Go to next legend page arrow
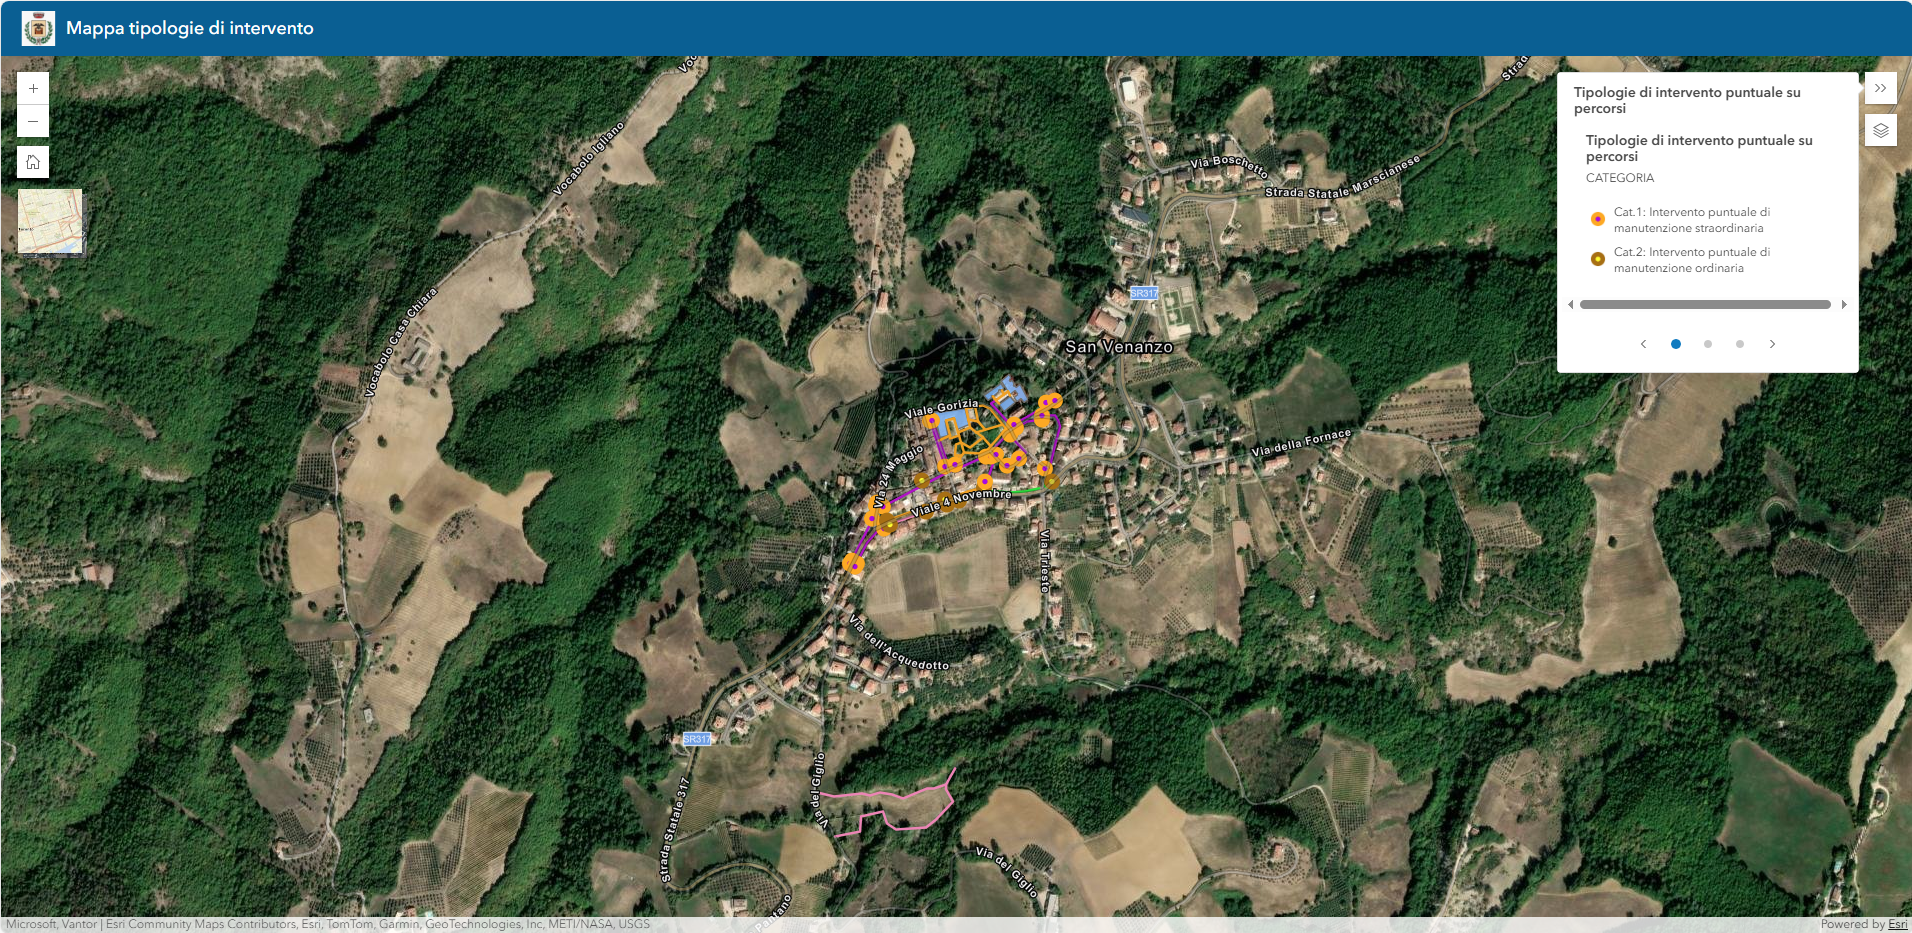1912x933 pixels. (x=1772, y=344)
